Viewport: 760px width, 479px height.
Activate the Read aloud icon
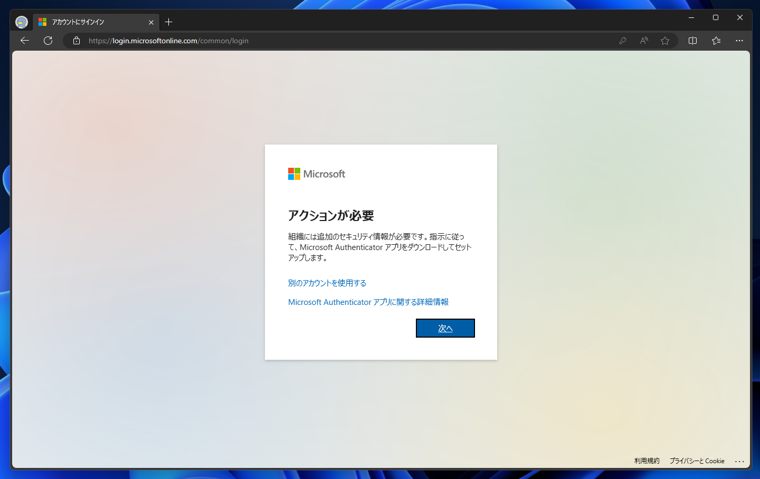[x=644, y=41]
